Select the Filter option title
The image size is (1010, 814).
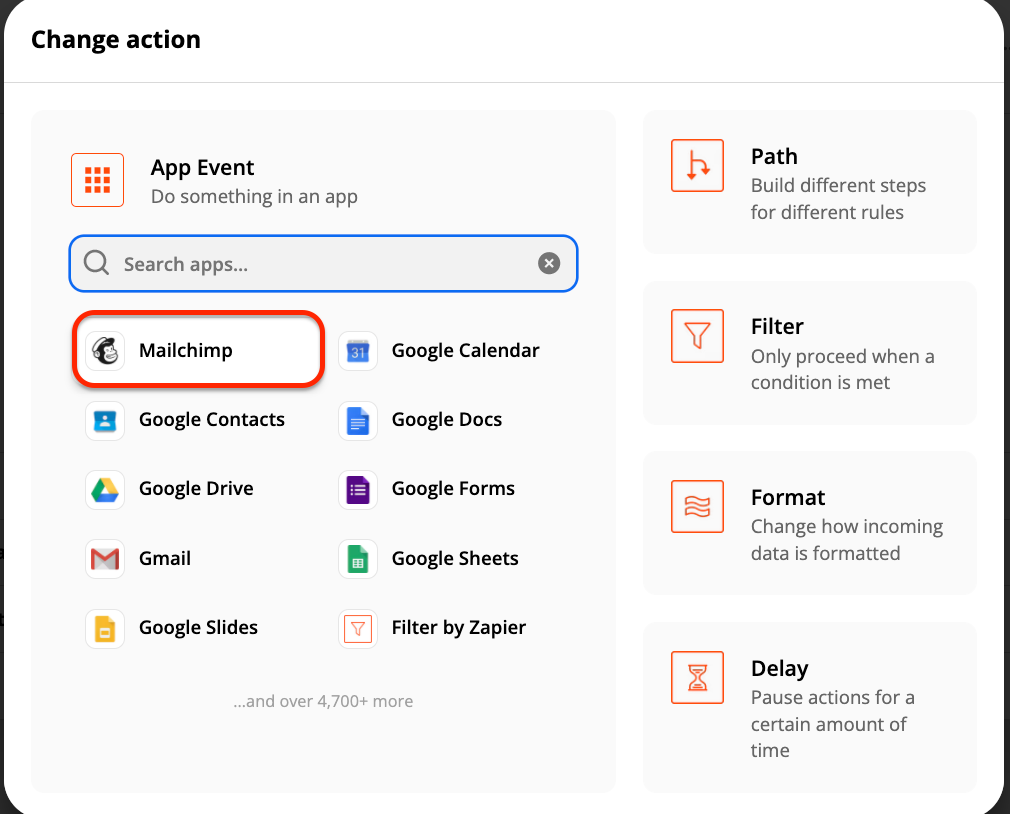coord(777,327)
